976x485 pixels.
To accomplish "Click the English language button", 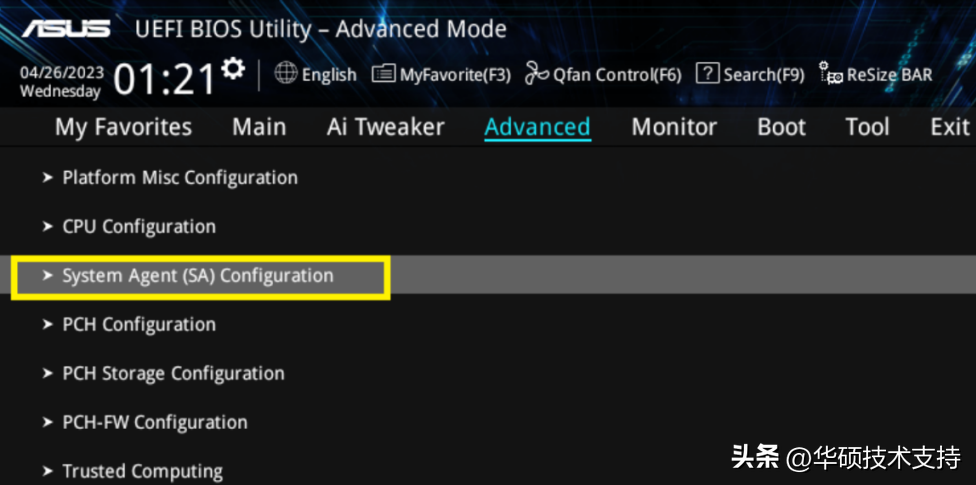I will click(329, 75).
